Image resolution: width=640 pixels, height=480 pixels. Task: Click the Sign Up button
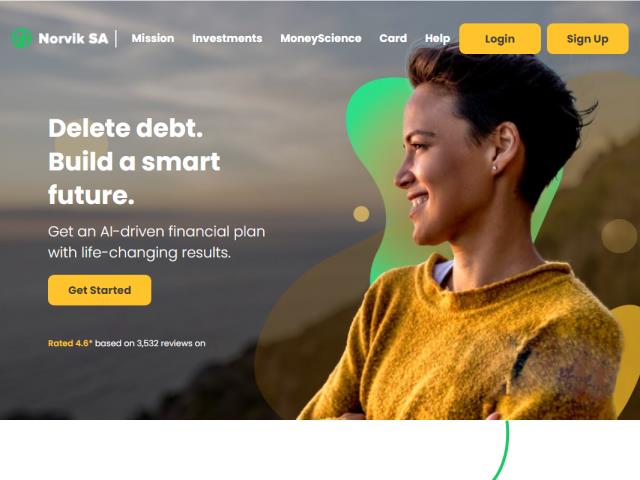click(x=587, y=39)
